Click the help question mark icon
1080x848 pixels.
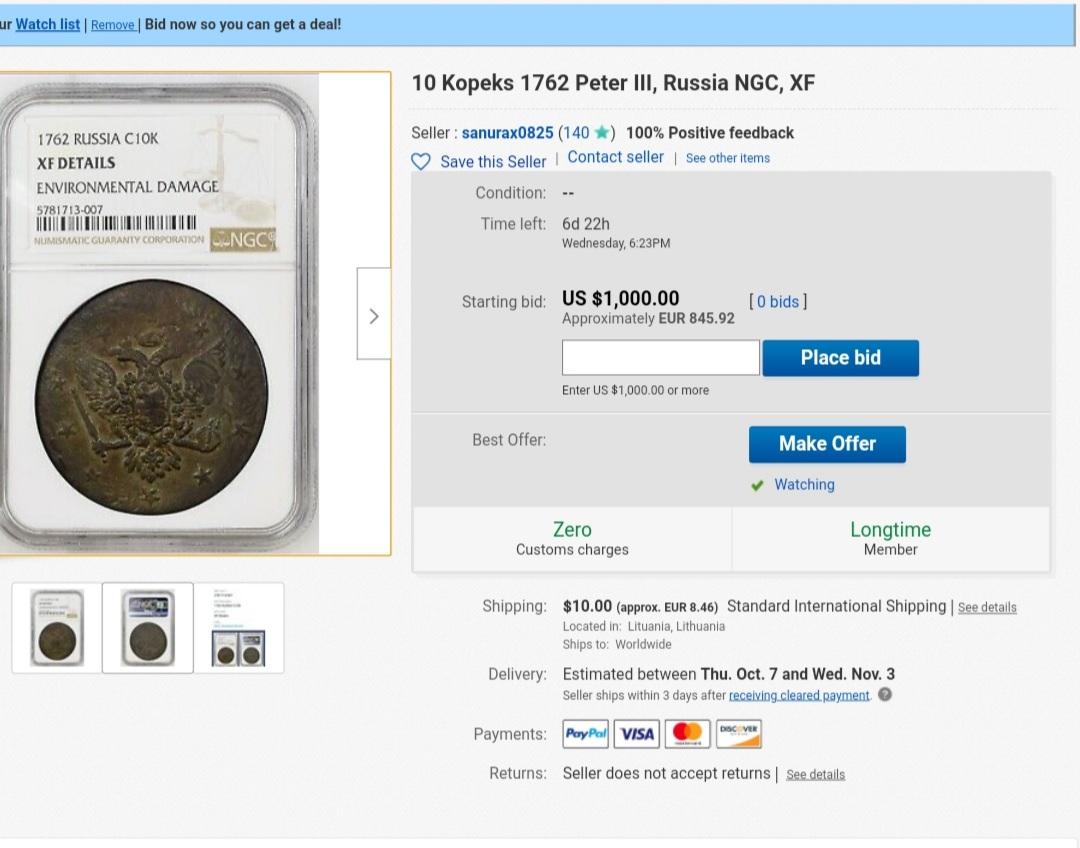885,695
